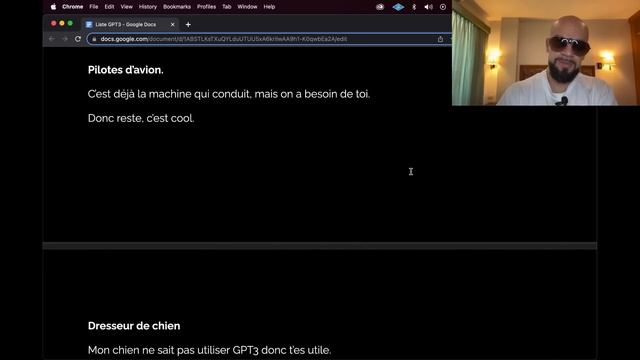
Task: Click the volume icon in menu bar
Action: (428, 7)
